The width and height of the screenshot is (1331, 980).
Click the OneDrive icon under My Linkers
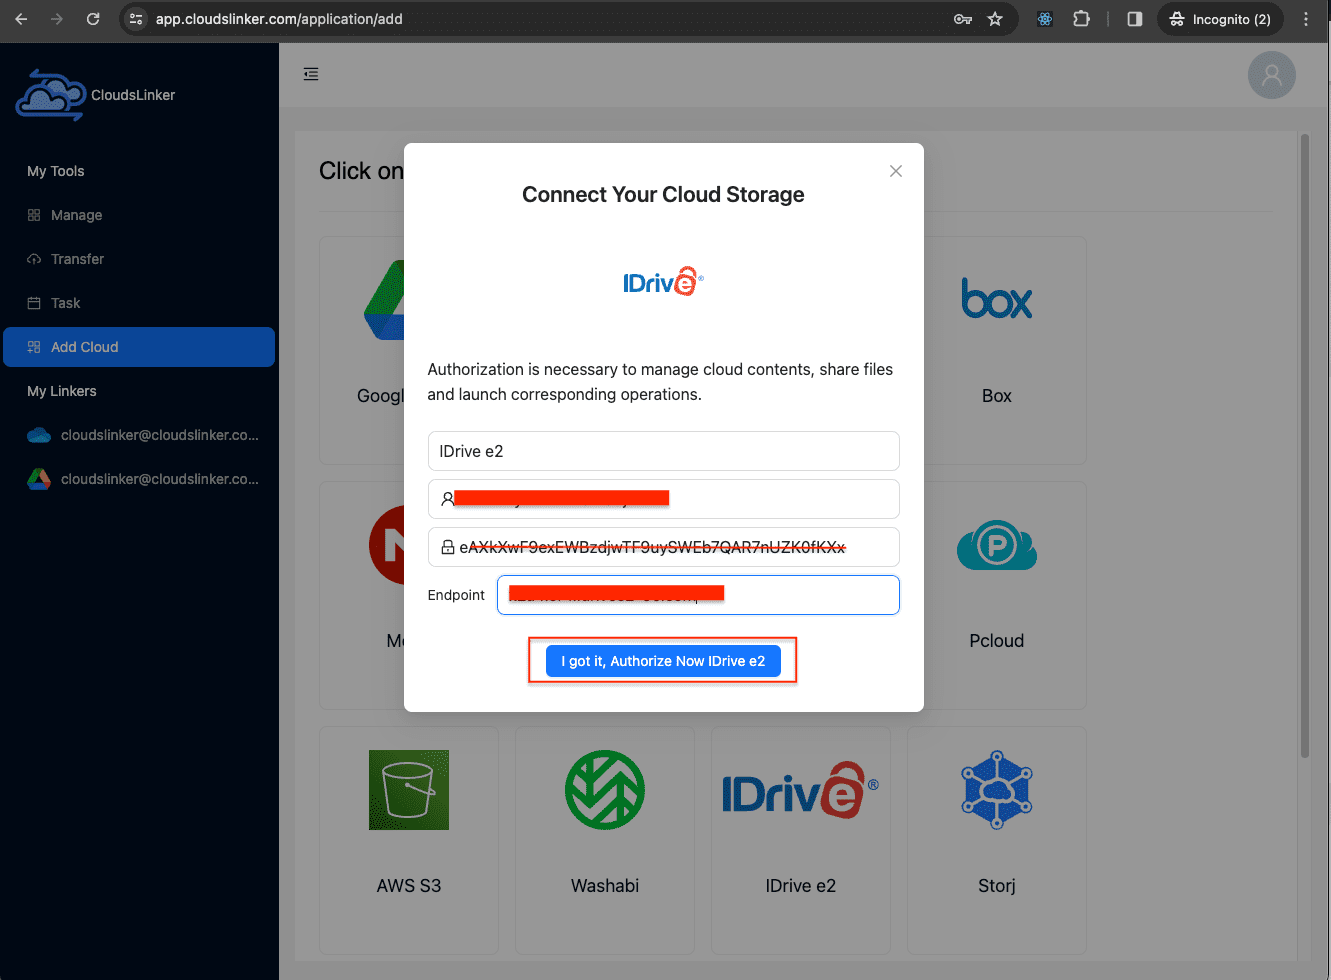39,435
